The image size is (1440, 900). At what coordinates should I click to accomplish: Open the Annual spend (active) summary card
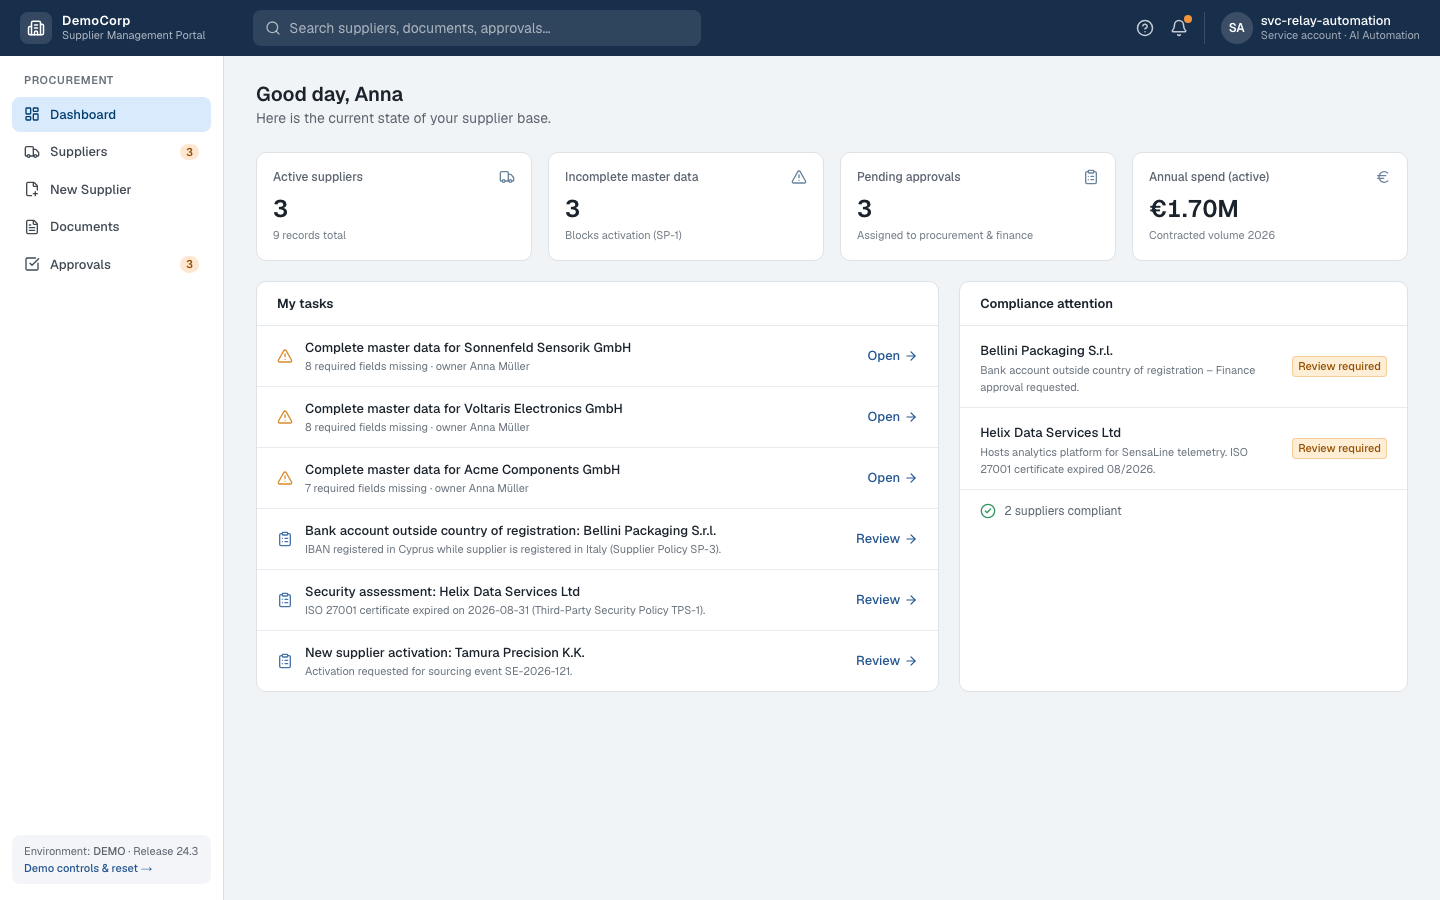pyautogui.click(x=1270, y=206)
